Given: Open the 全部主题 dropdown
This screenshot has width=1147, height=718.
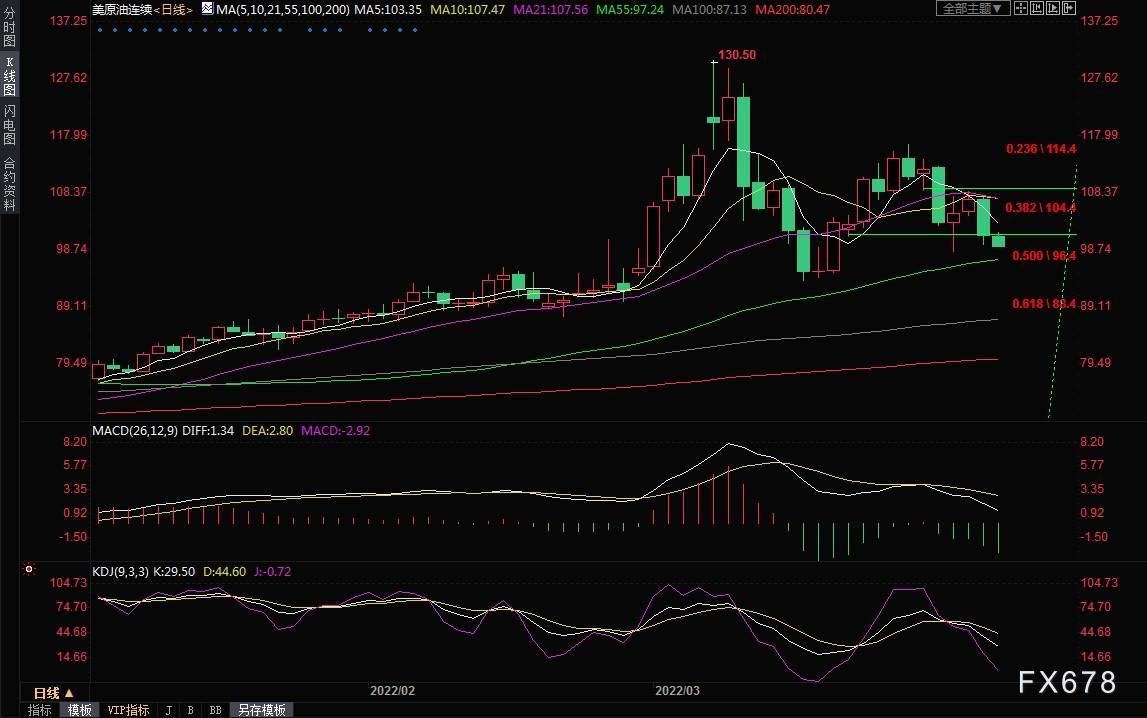Looking at the screenshot, I should (973, 8).
